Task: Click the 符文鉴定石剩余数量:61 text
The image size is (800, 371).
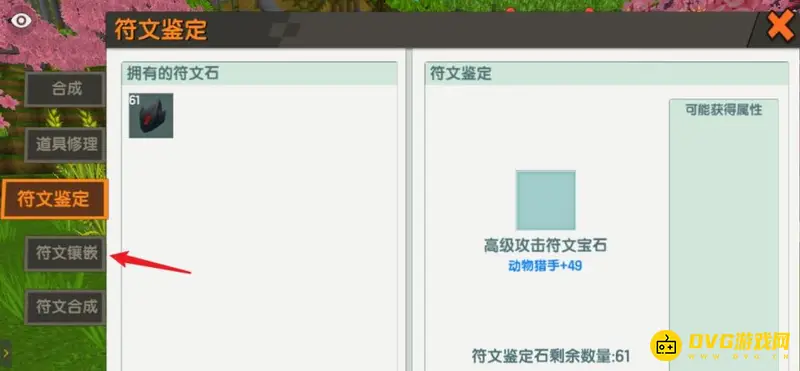Action: (551, 355)
